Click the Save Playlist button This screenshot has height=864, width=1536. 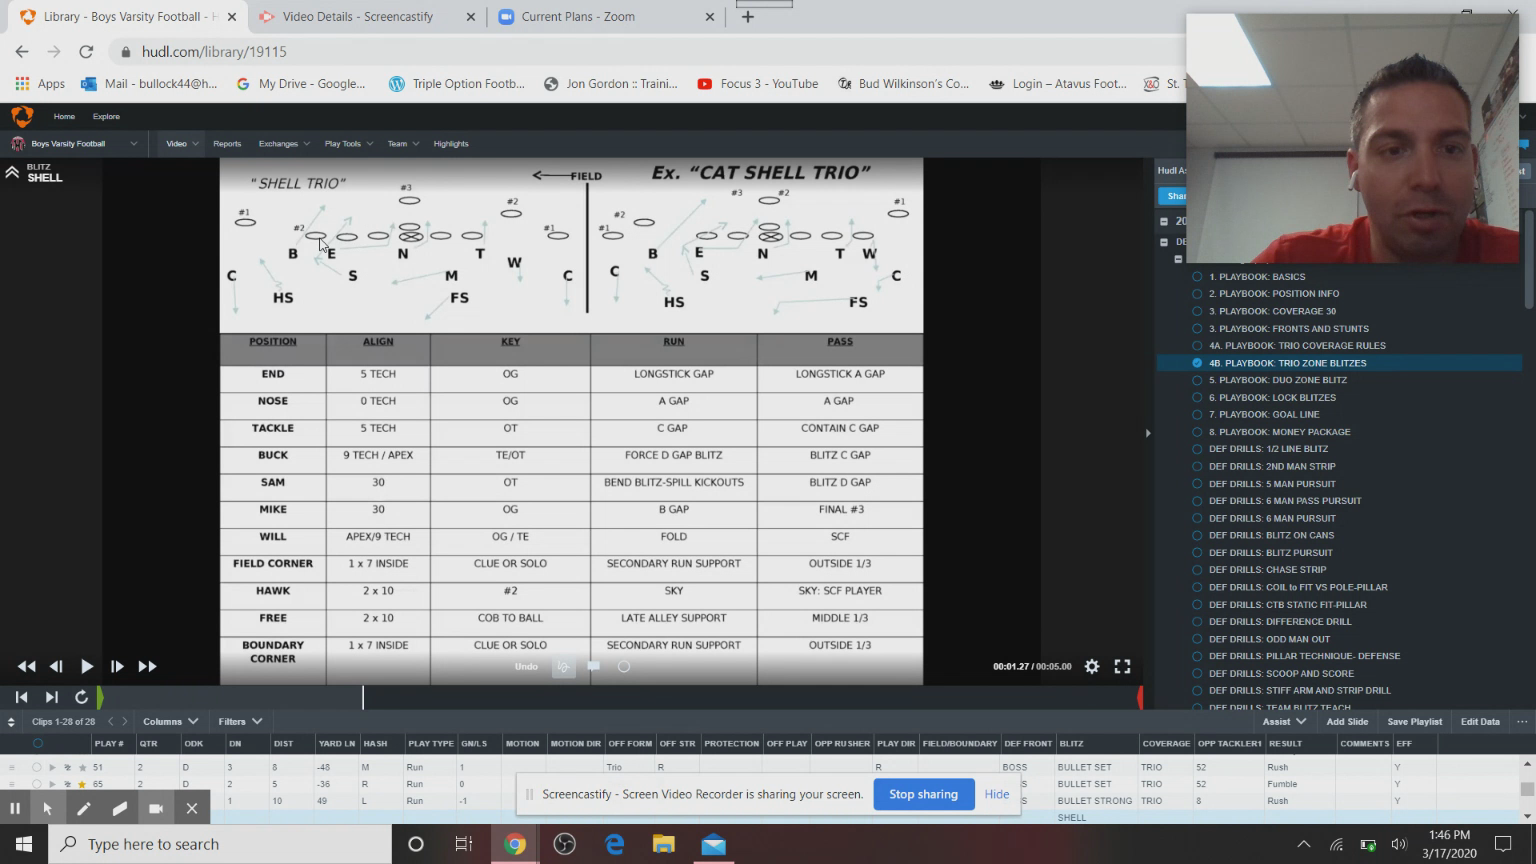point(1414,721)
